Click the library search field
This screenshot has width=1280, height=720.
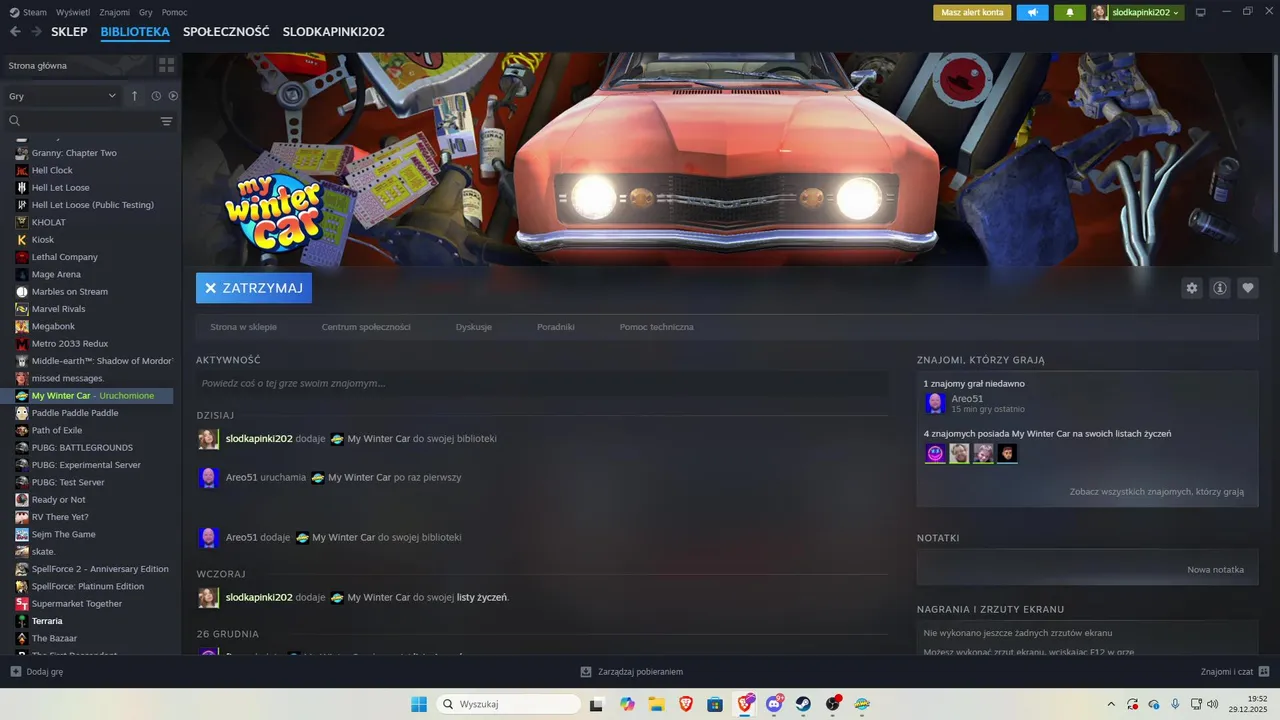click(x=82, y=121)
